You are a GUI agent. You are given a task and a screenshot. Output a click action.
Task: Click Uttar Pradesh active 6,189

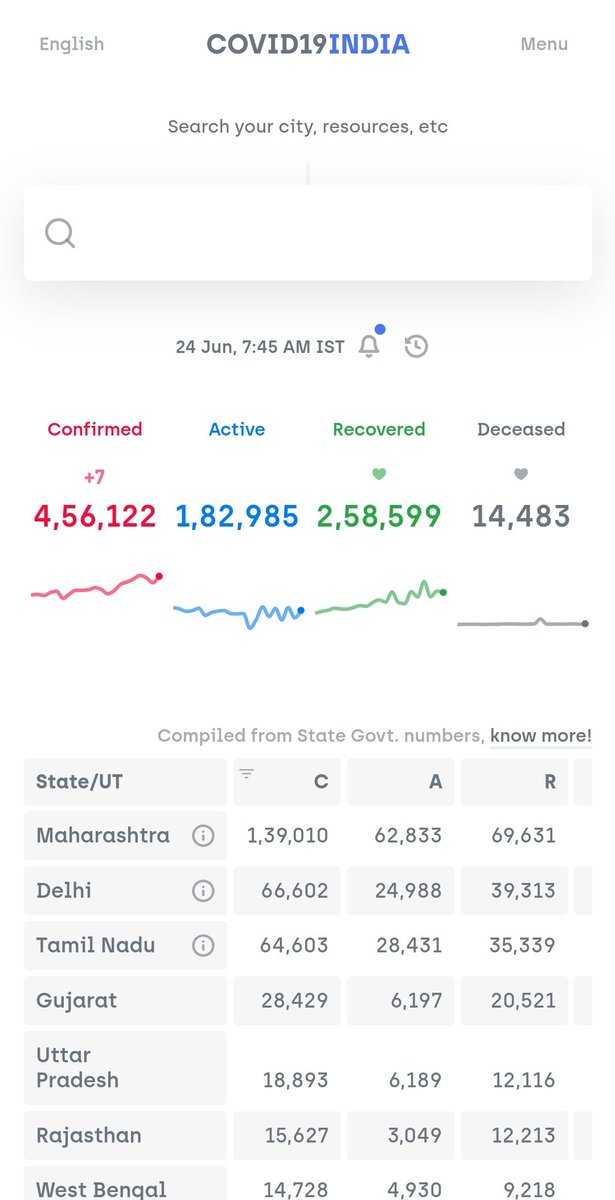pos(417,1080)
